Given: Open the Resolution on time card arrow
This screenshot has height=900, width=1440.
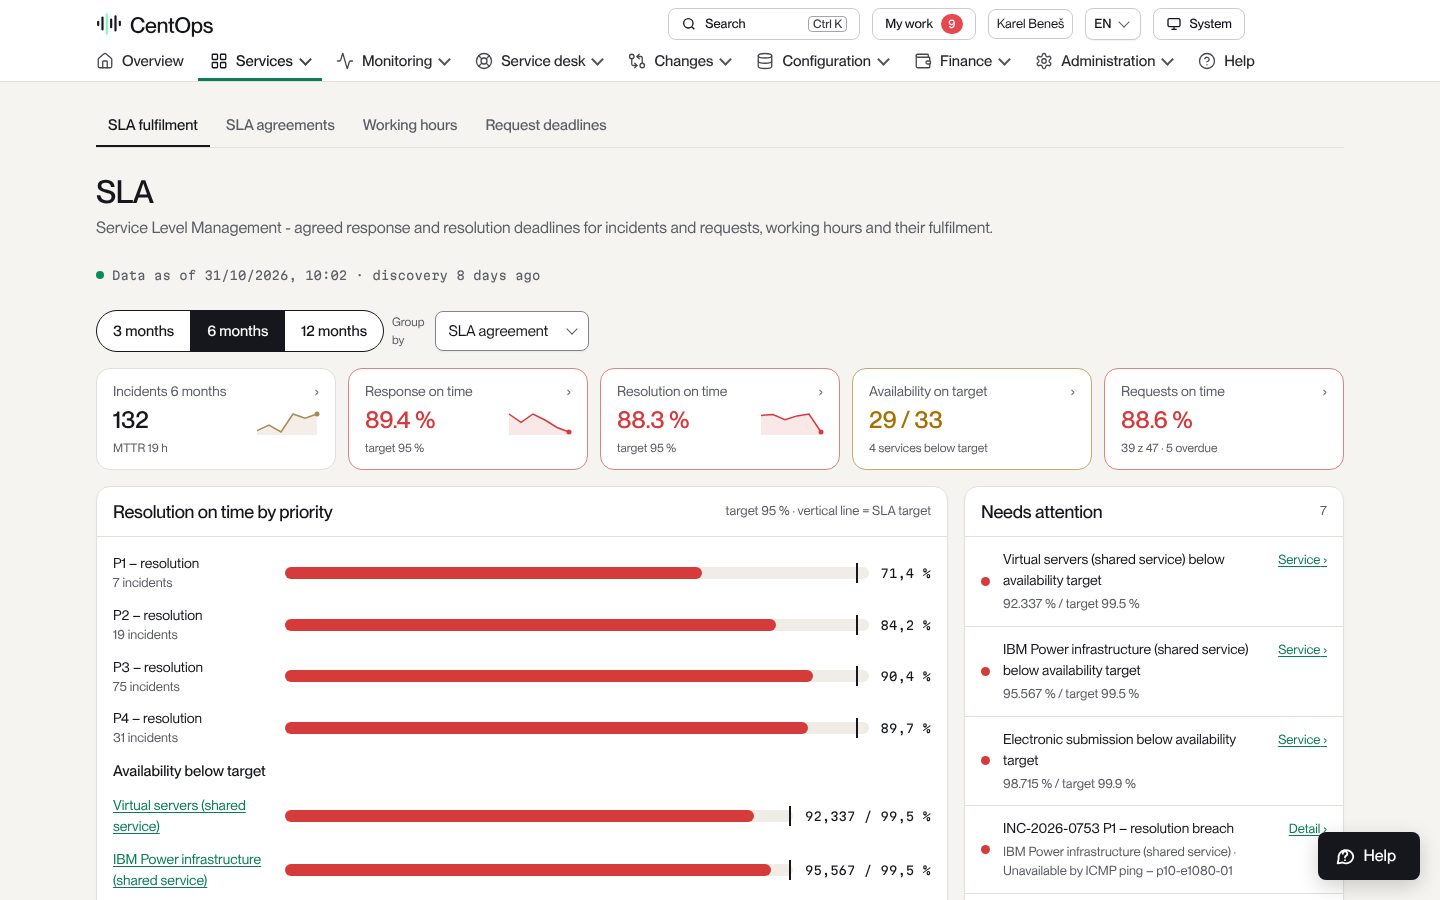Looking at the screenshot, I should [821, 392].
